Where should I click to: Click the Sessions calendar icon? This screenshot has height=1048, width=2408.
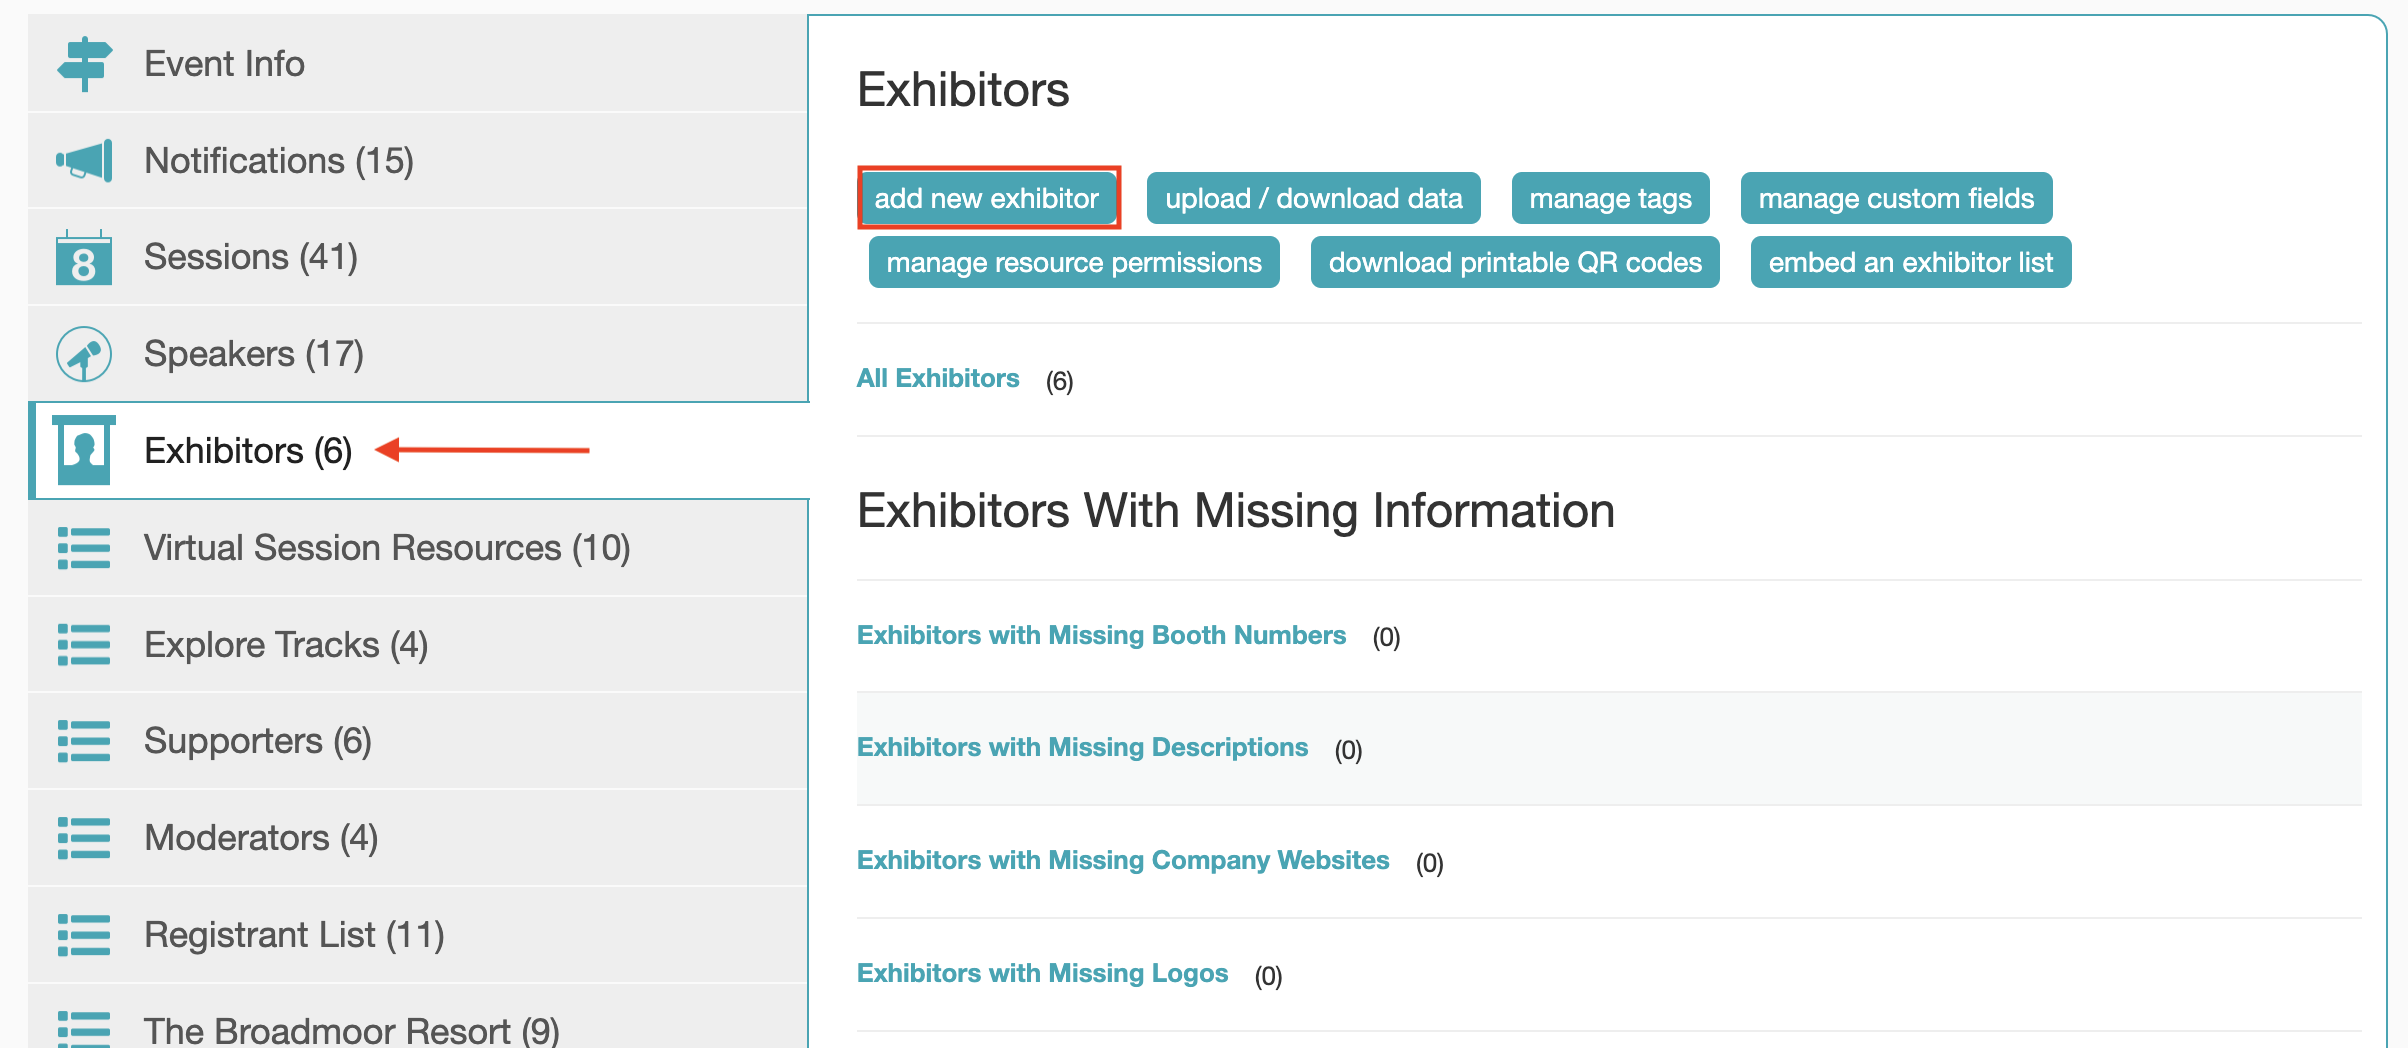(84, 258)
